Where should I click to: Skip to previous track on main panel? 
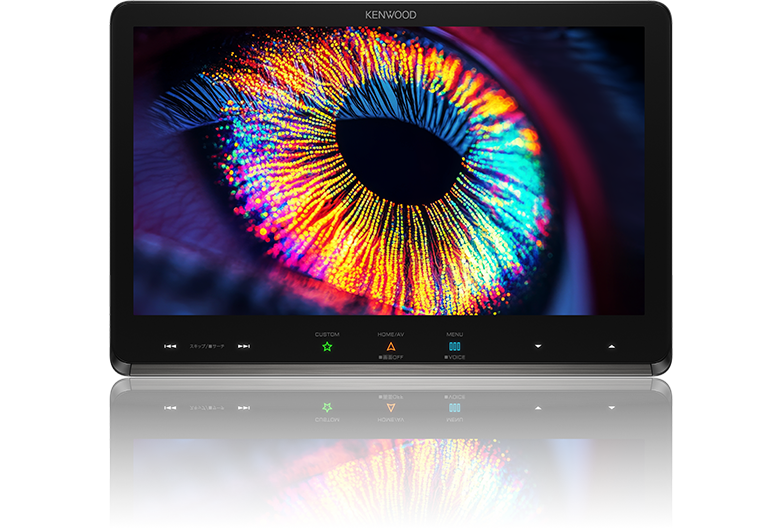click(170, 347)
